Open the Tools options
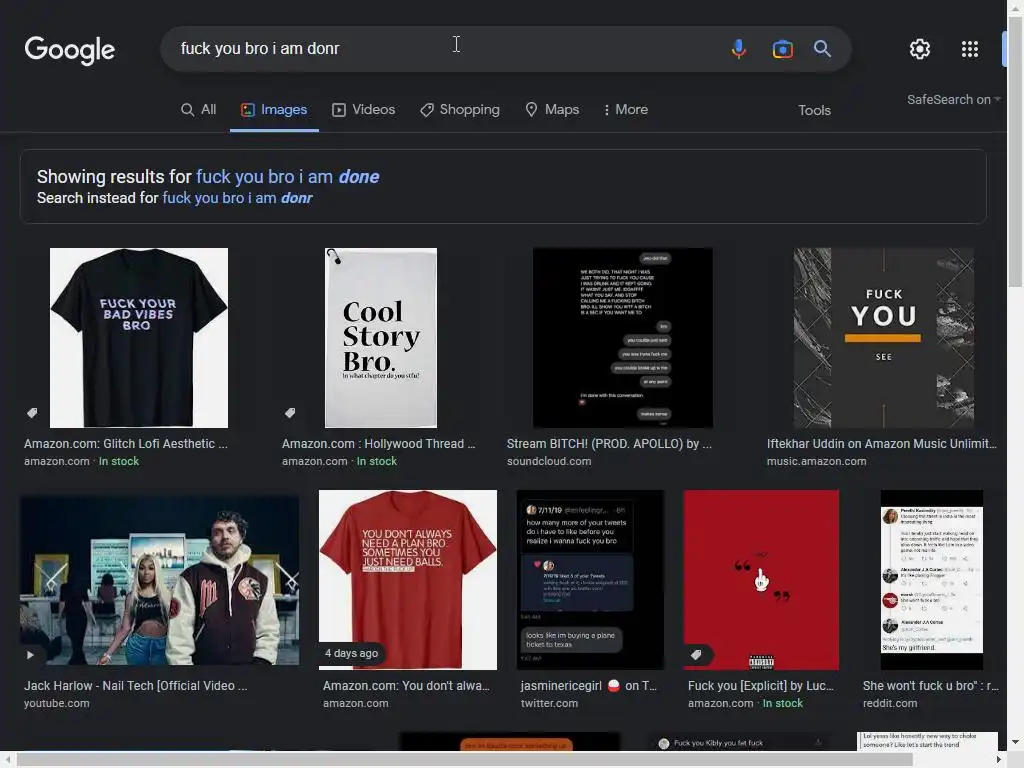 (x=814, y=110)
